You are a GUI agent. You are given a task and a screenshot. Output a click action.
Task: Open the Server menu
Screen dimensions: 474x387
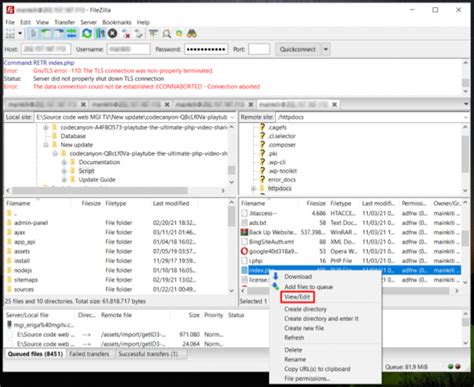coord(88,22)
